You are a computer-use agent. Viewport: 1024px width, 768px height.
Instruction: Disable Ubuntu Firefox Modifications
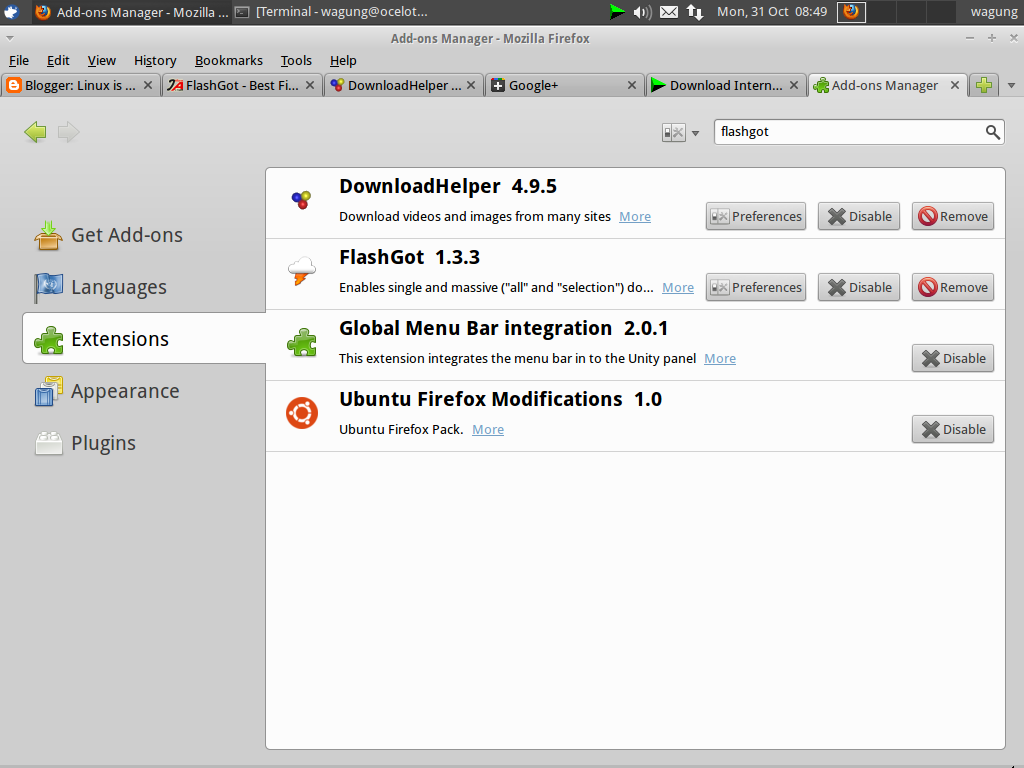coord(953,429)
